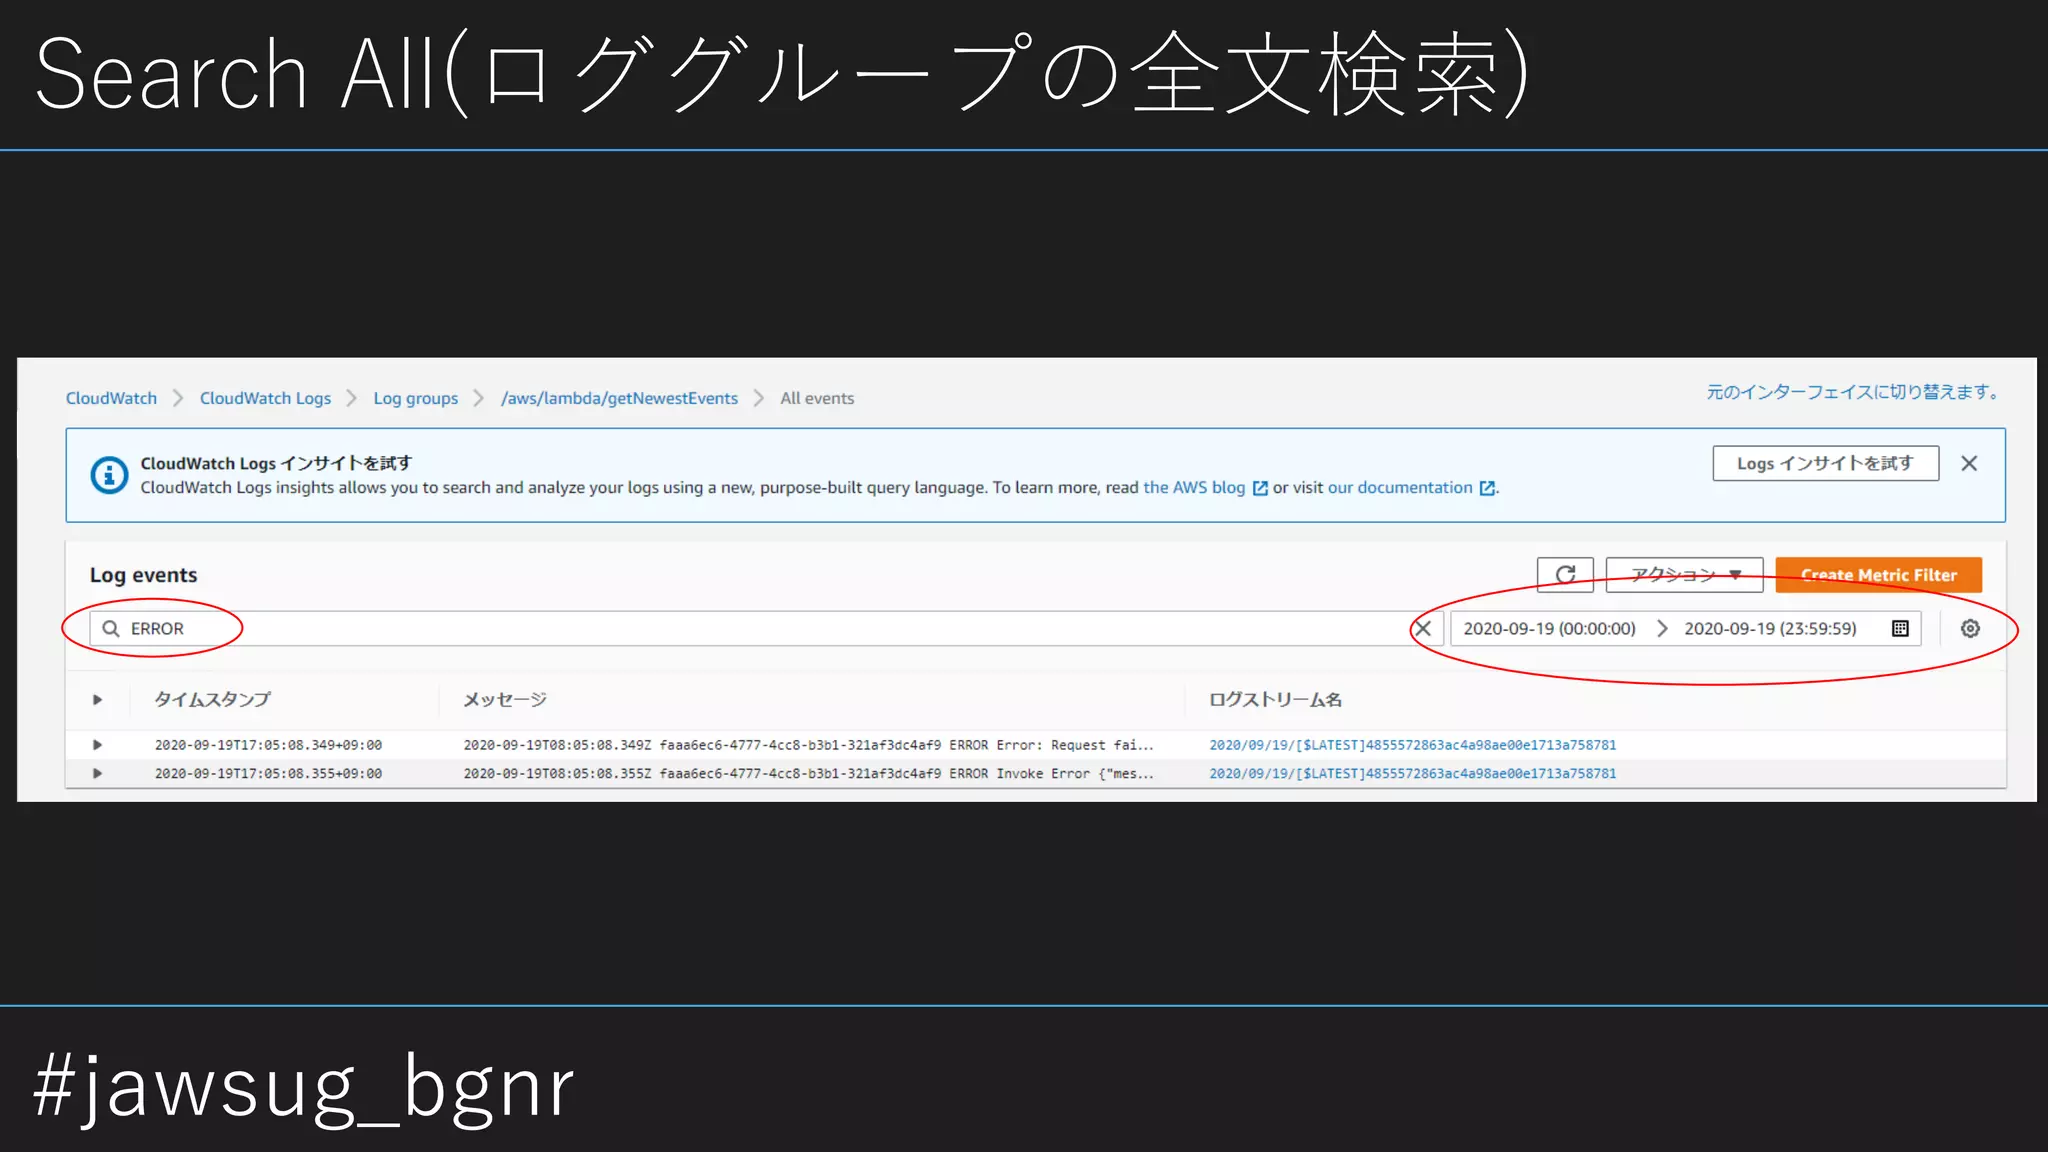Screen dimensions: 2048x1152
Task: Expand the 17:05:08.349 log event row
Action: tap(97, 745)
